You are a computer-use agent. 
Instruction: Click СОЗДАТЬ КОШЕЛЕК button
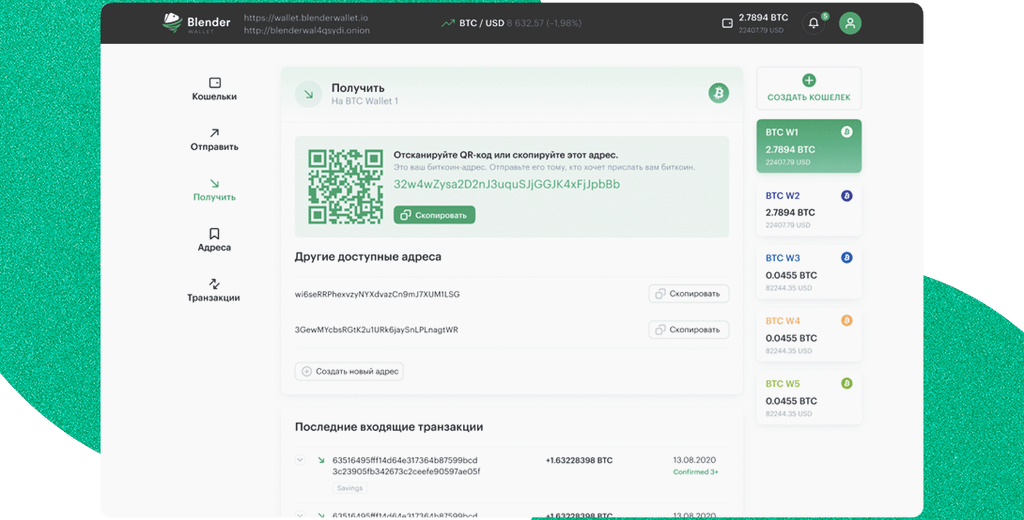coord(808,88)
